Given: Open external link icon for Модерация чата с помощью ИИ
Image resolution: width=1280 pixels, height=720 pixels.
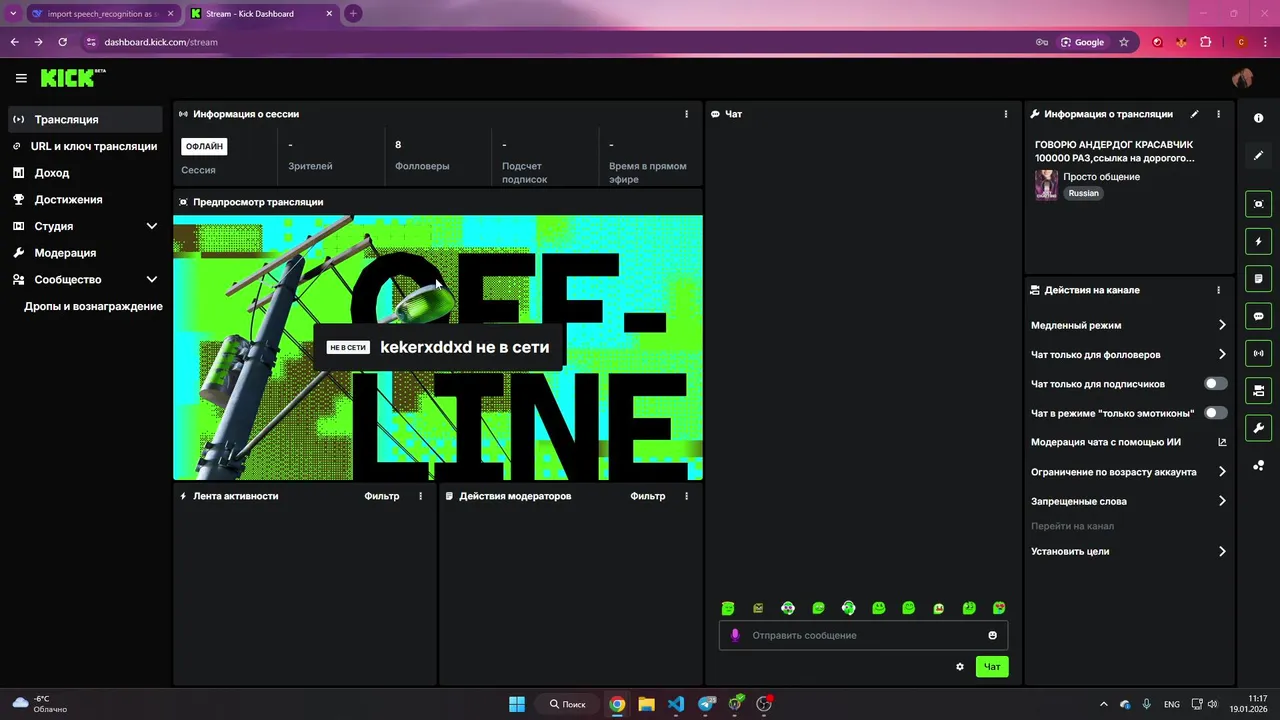Looking at the screenshot, I should 1222,442.
